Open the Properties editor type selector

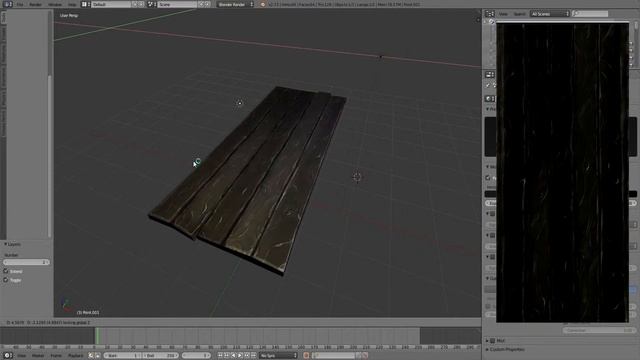490,74
